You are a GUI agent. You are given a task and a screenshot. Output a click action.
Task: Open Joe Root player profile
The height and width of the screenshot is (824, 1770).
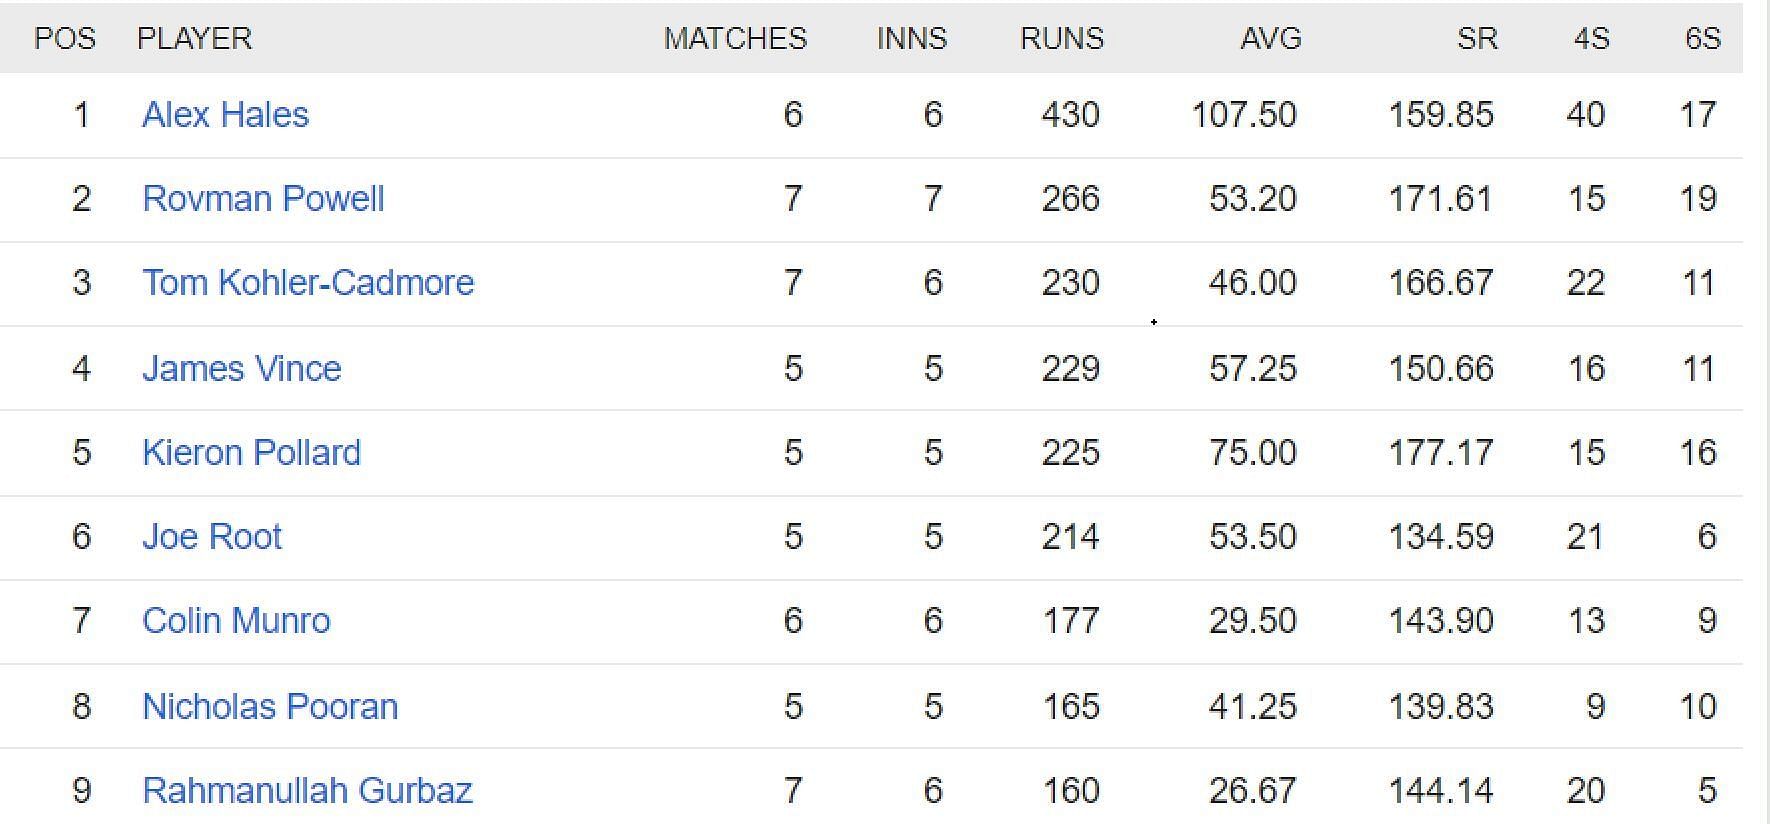[x=212, y=537]
